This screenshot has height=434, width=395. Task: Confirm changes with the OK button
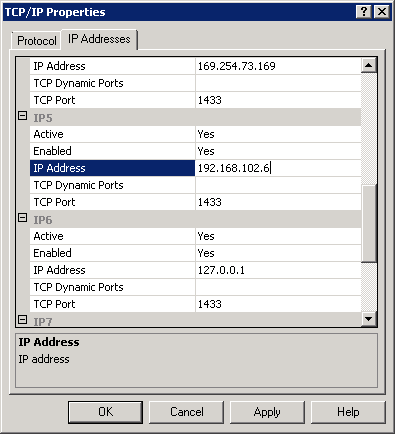coord(105,412)
